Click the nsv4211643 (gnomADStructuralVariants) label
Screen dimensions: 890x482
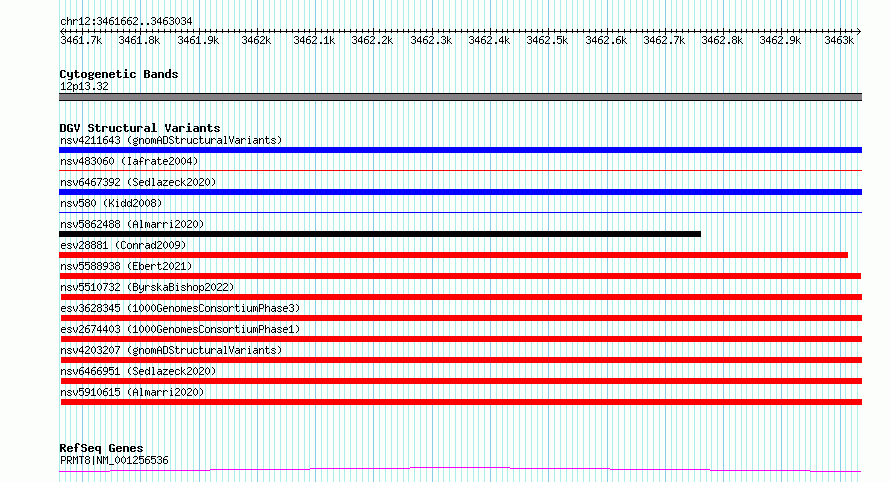[x=171, y=140]
